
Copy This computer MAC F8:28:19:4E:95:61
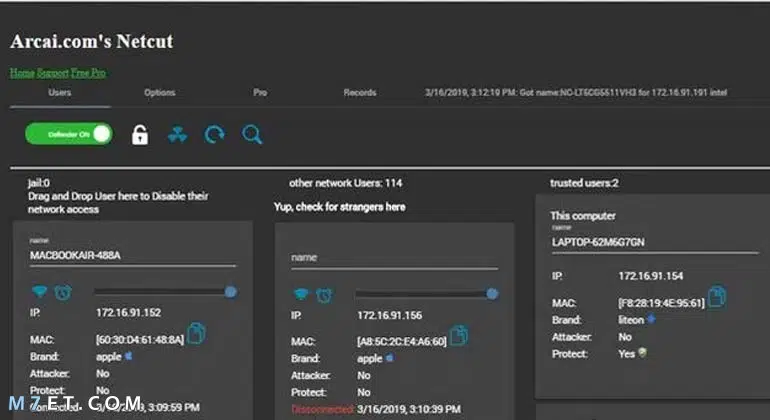716,297
